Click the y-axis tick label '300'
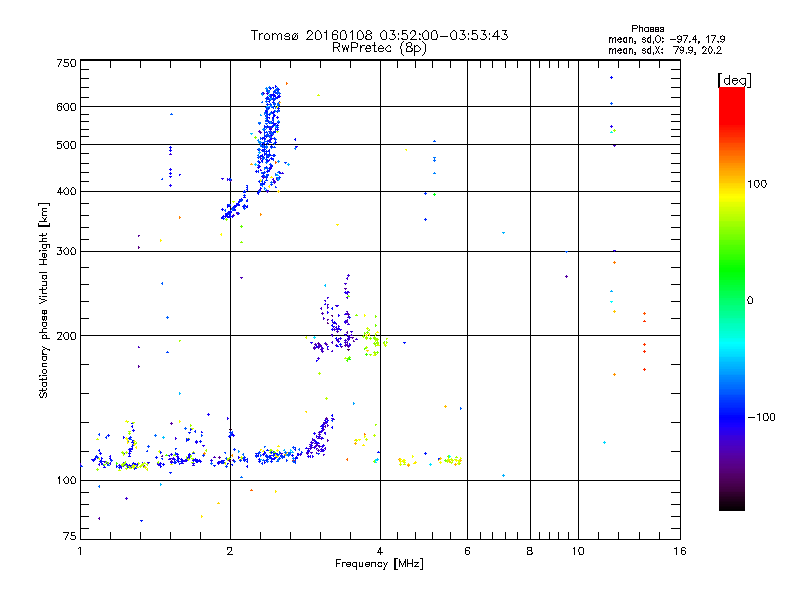 66,251
